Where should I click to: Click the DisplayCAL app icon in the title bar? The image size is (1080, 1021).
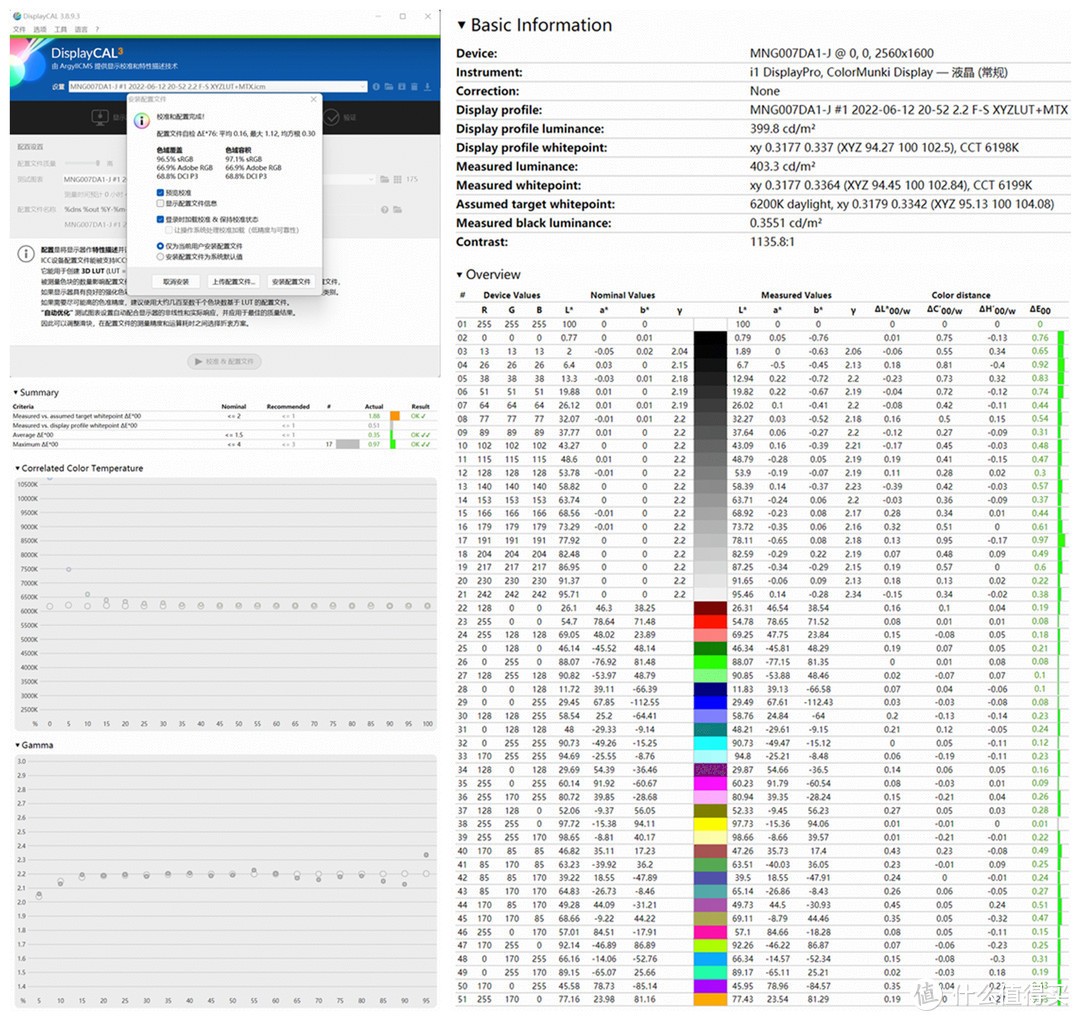click(x=17, y=15)
